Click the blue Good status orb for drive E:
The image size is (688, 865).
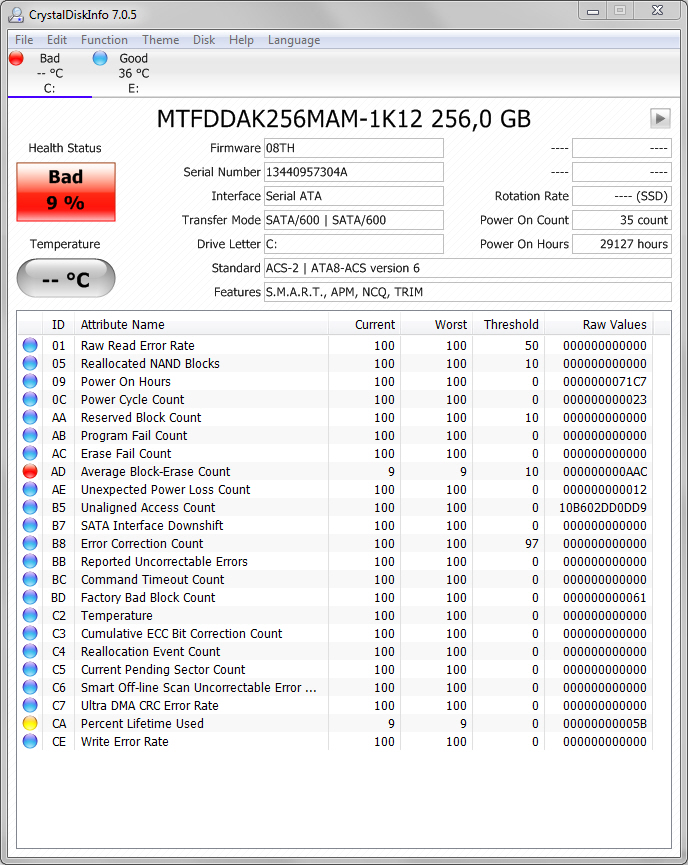[100, 58]
